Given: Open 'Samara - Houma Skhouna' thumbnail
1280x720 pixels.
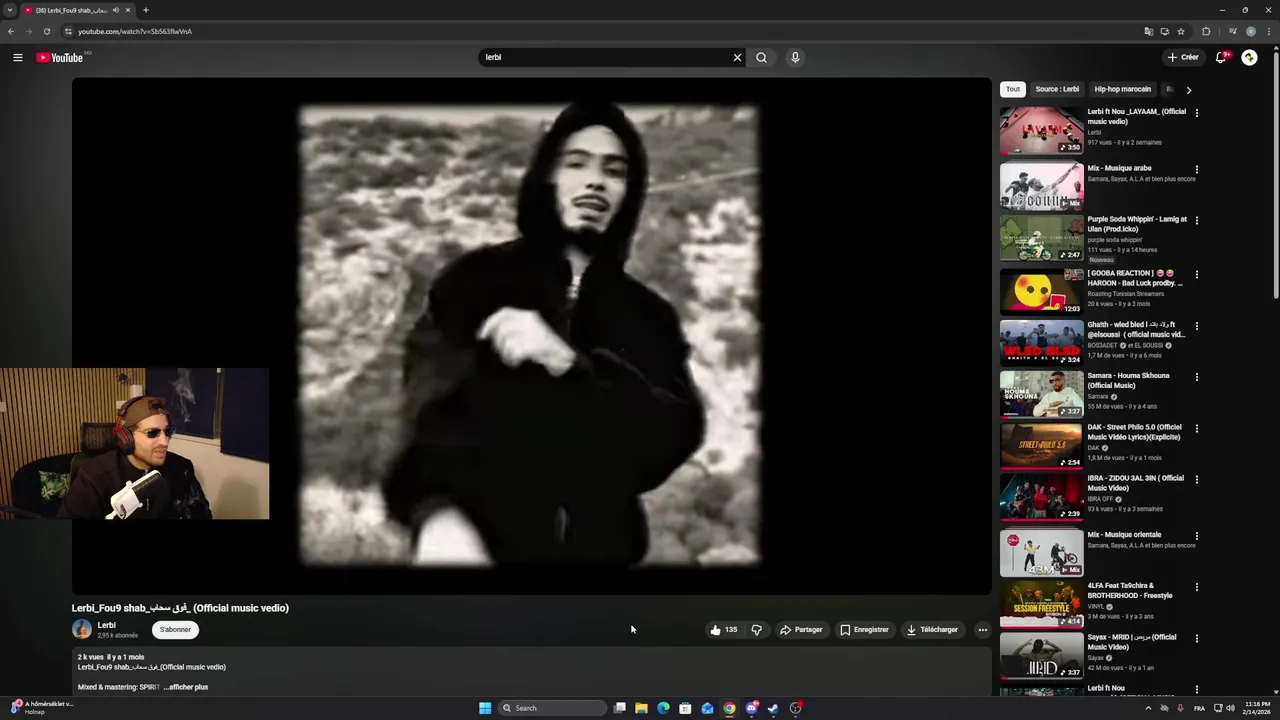Looking at the screenshot, I should (1042, 394).
